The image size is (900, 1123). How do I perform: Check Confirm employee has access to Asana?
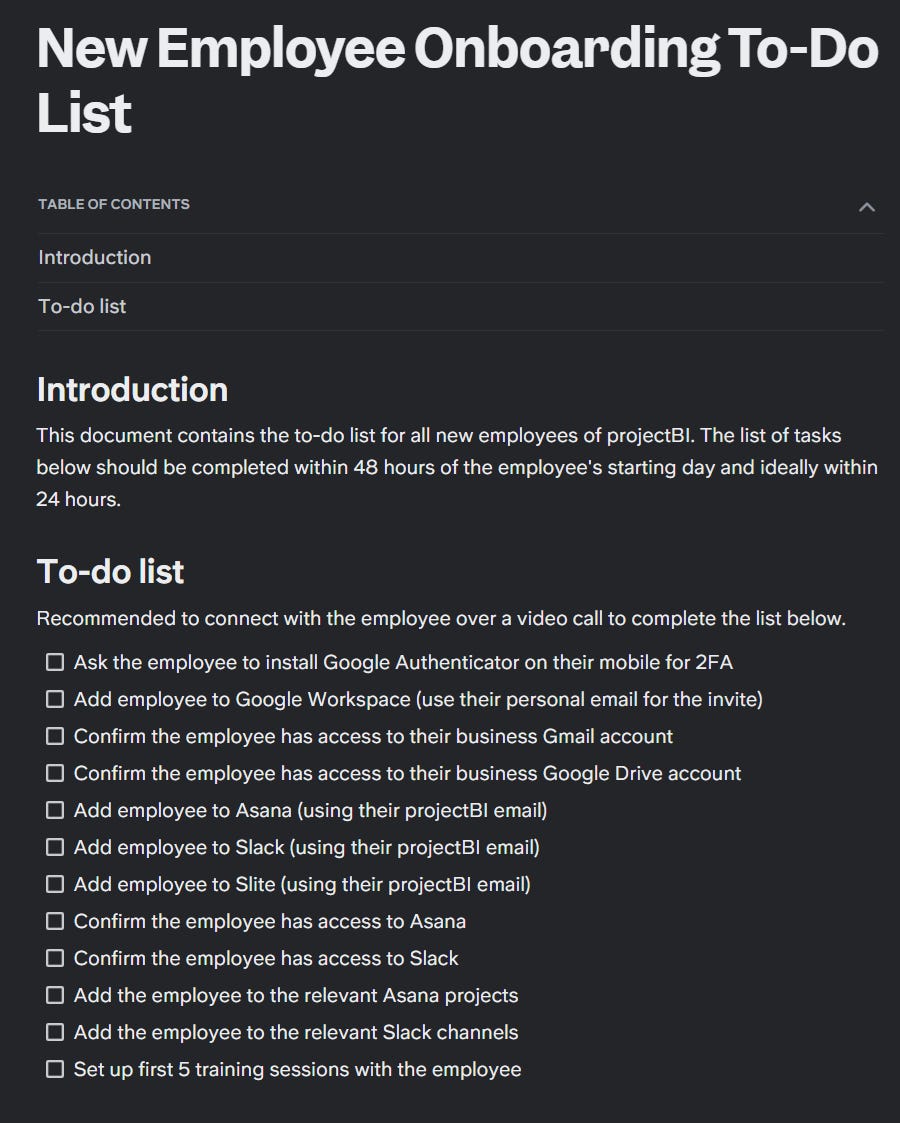(55, 921)
